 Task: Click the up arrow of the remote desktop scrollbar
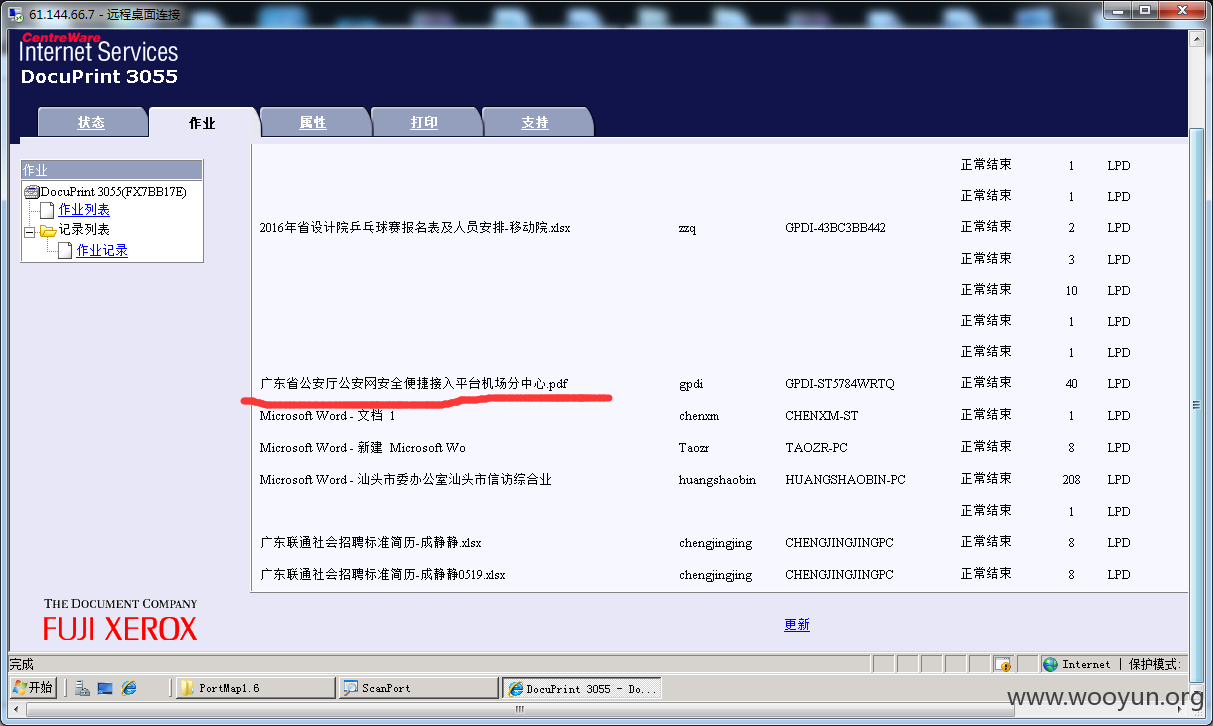1197,38
